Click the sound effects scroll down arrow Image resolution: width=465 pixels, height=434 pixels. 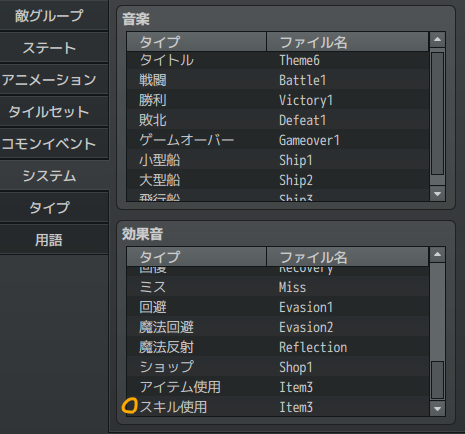coord(437,409)
